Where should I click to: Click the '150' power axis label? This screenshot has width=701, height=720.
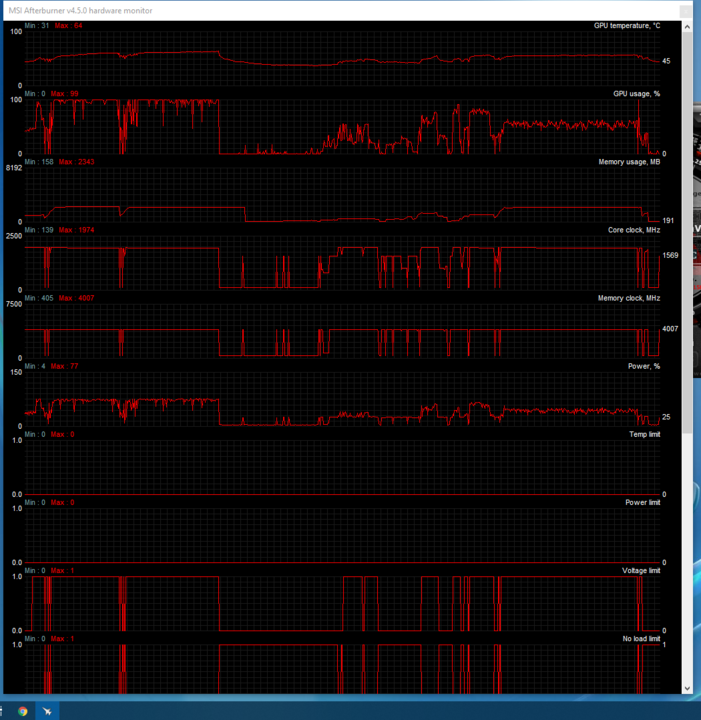pyautogui.click(x=16, y=372)
